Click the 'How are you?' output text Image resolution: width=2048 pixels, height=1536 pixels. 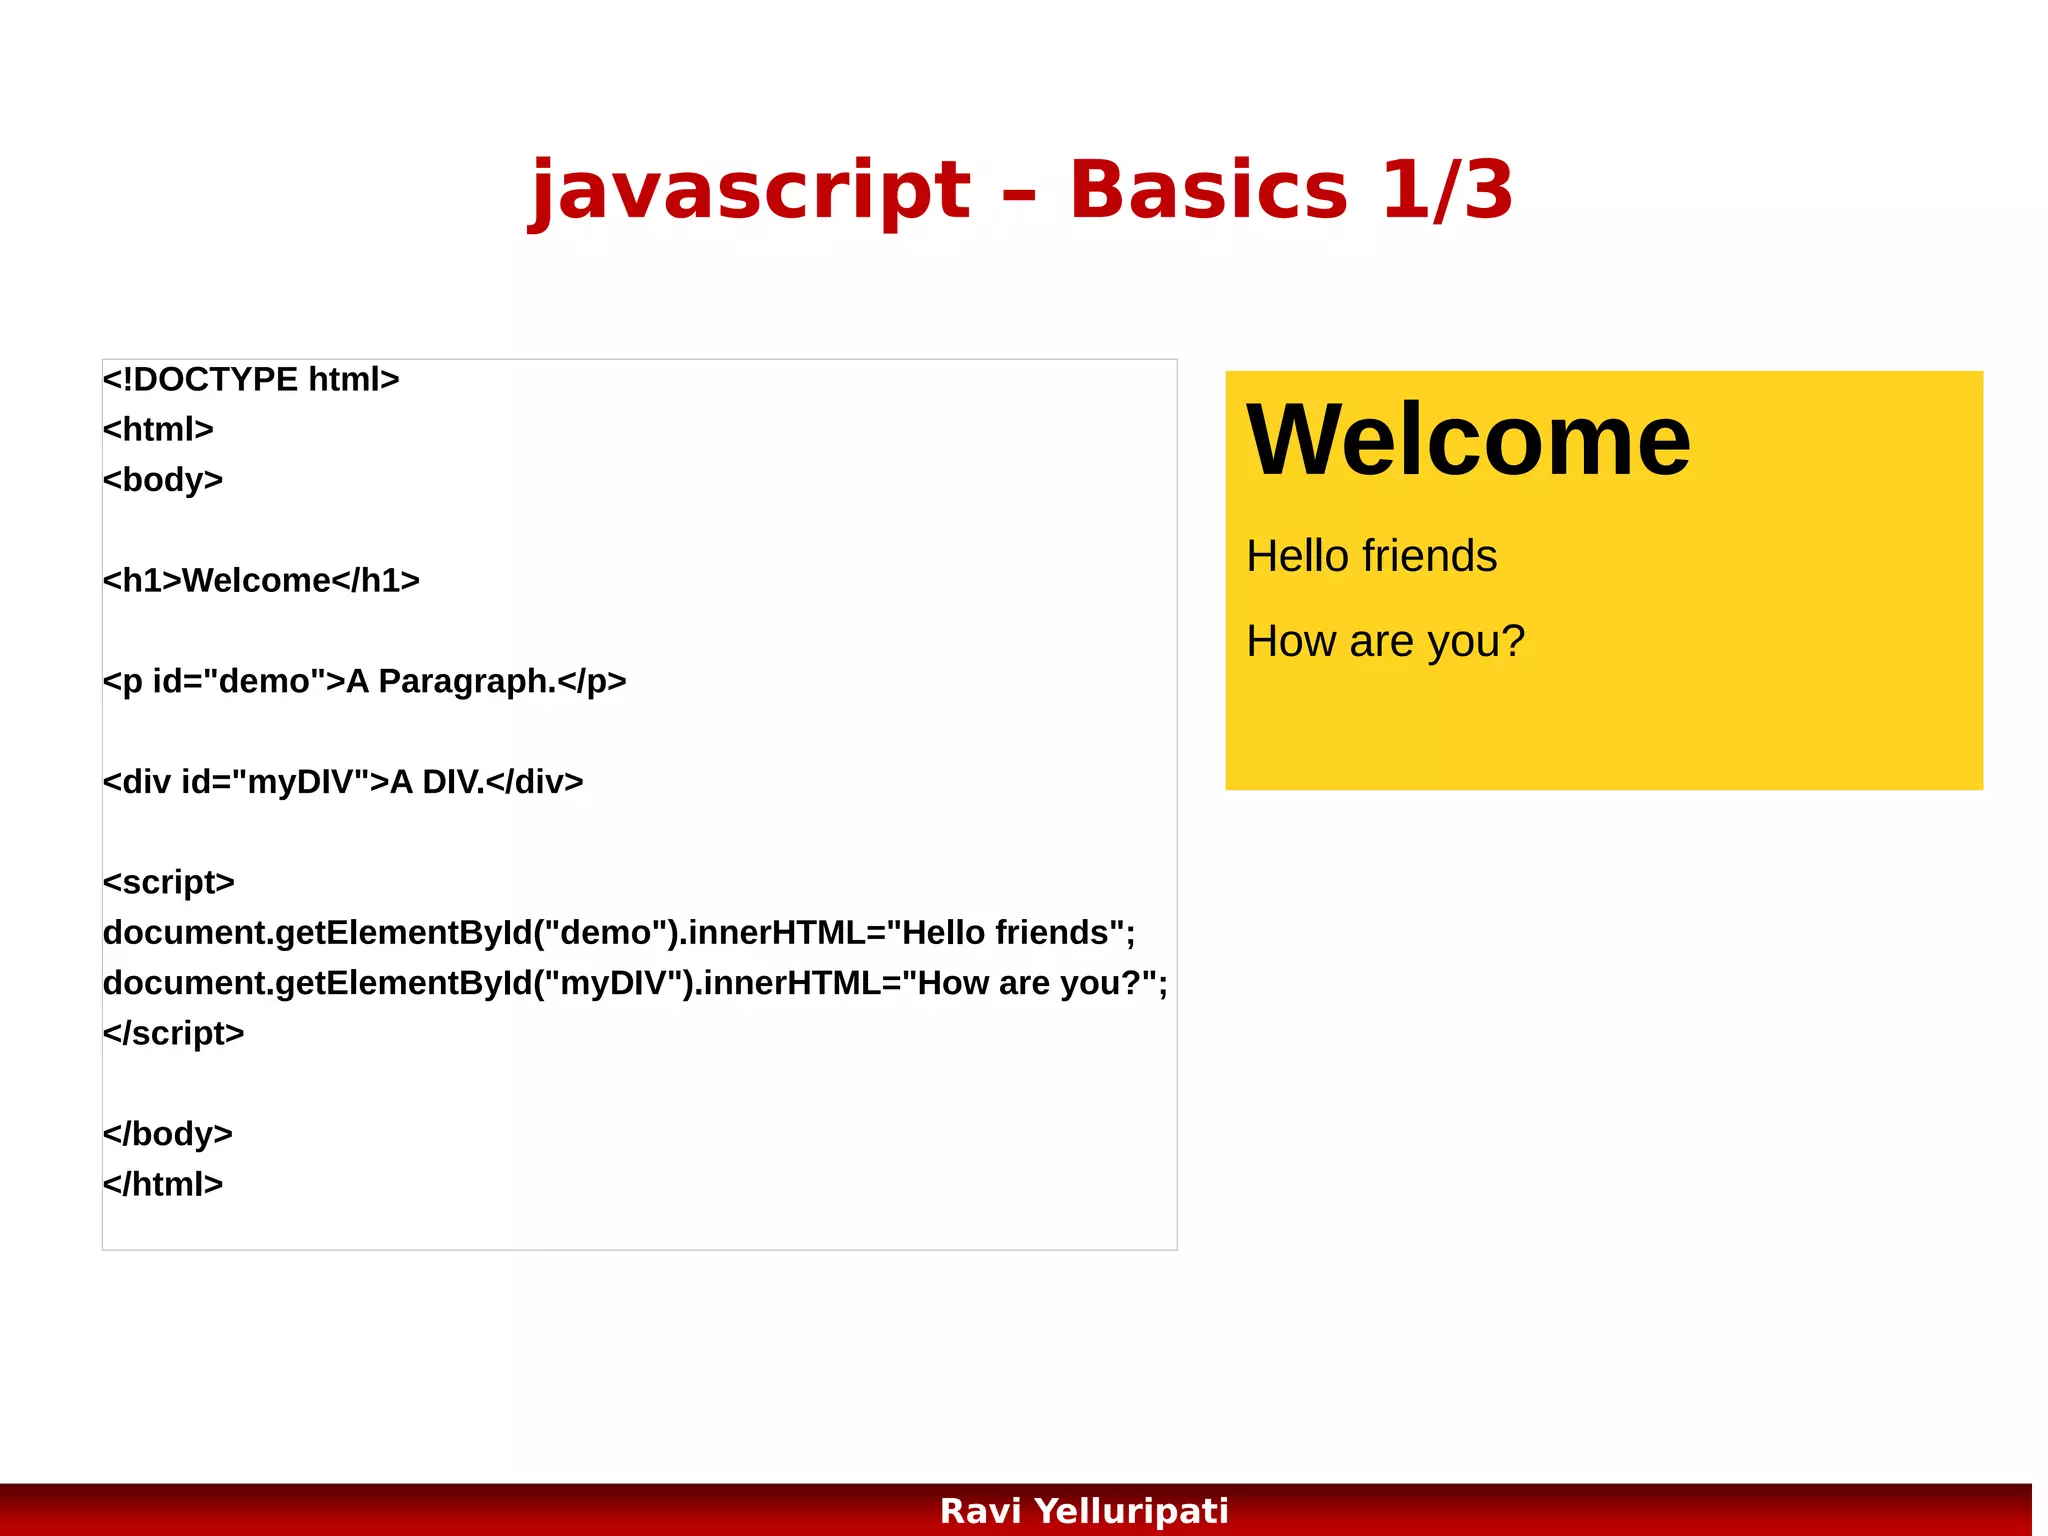click(1385, 641)
